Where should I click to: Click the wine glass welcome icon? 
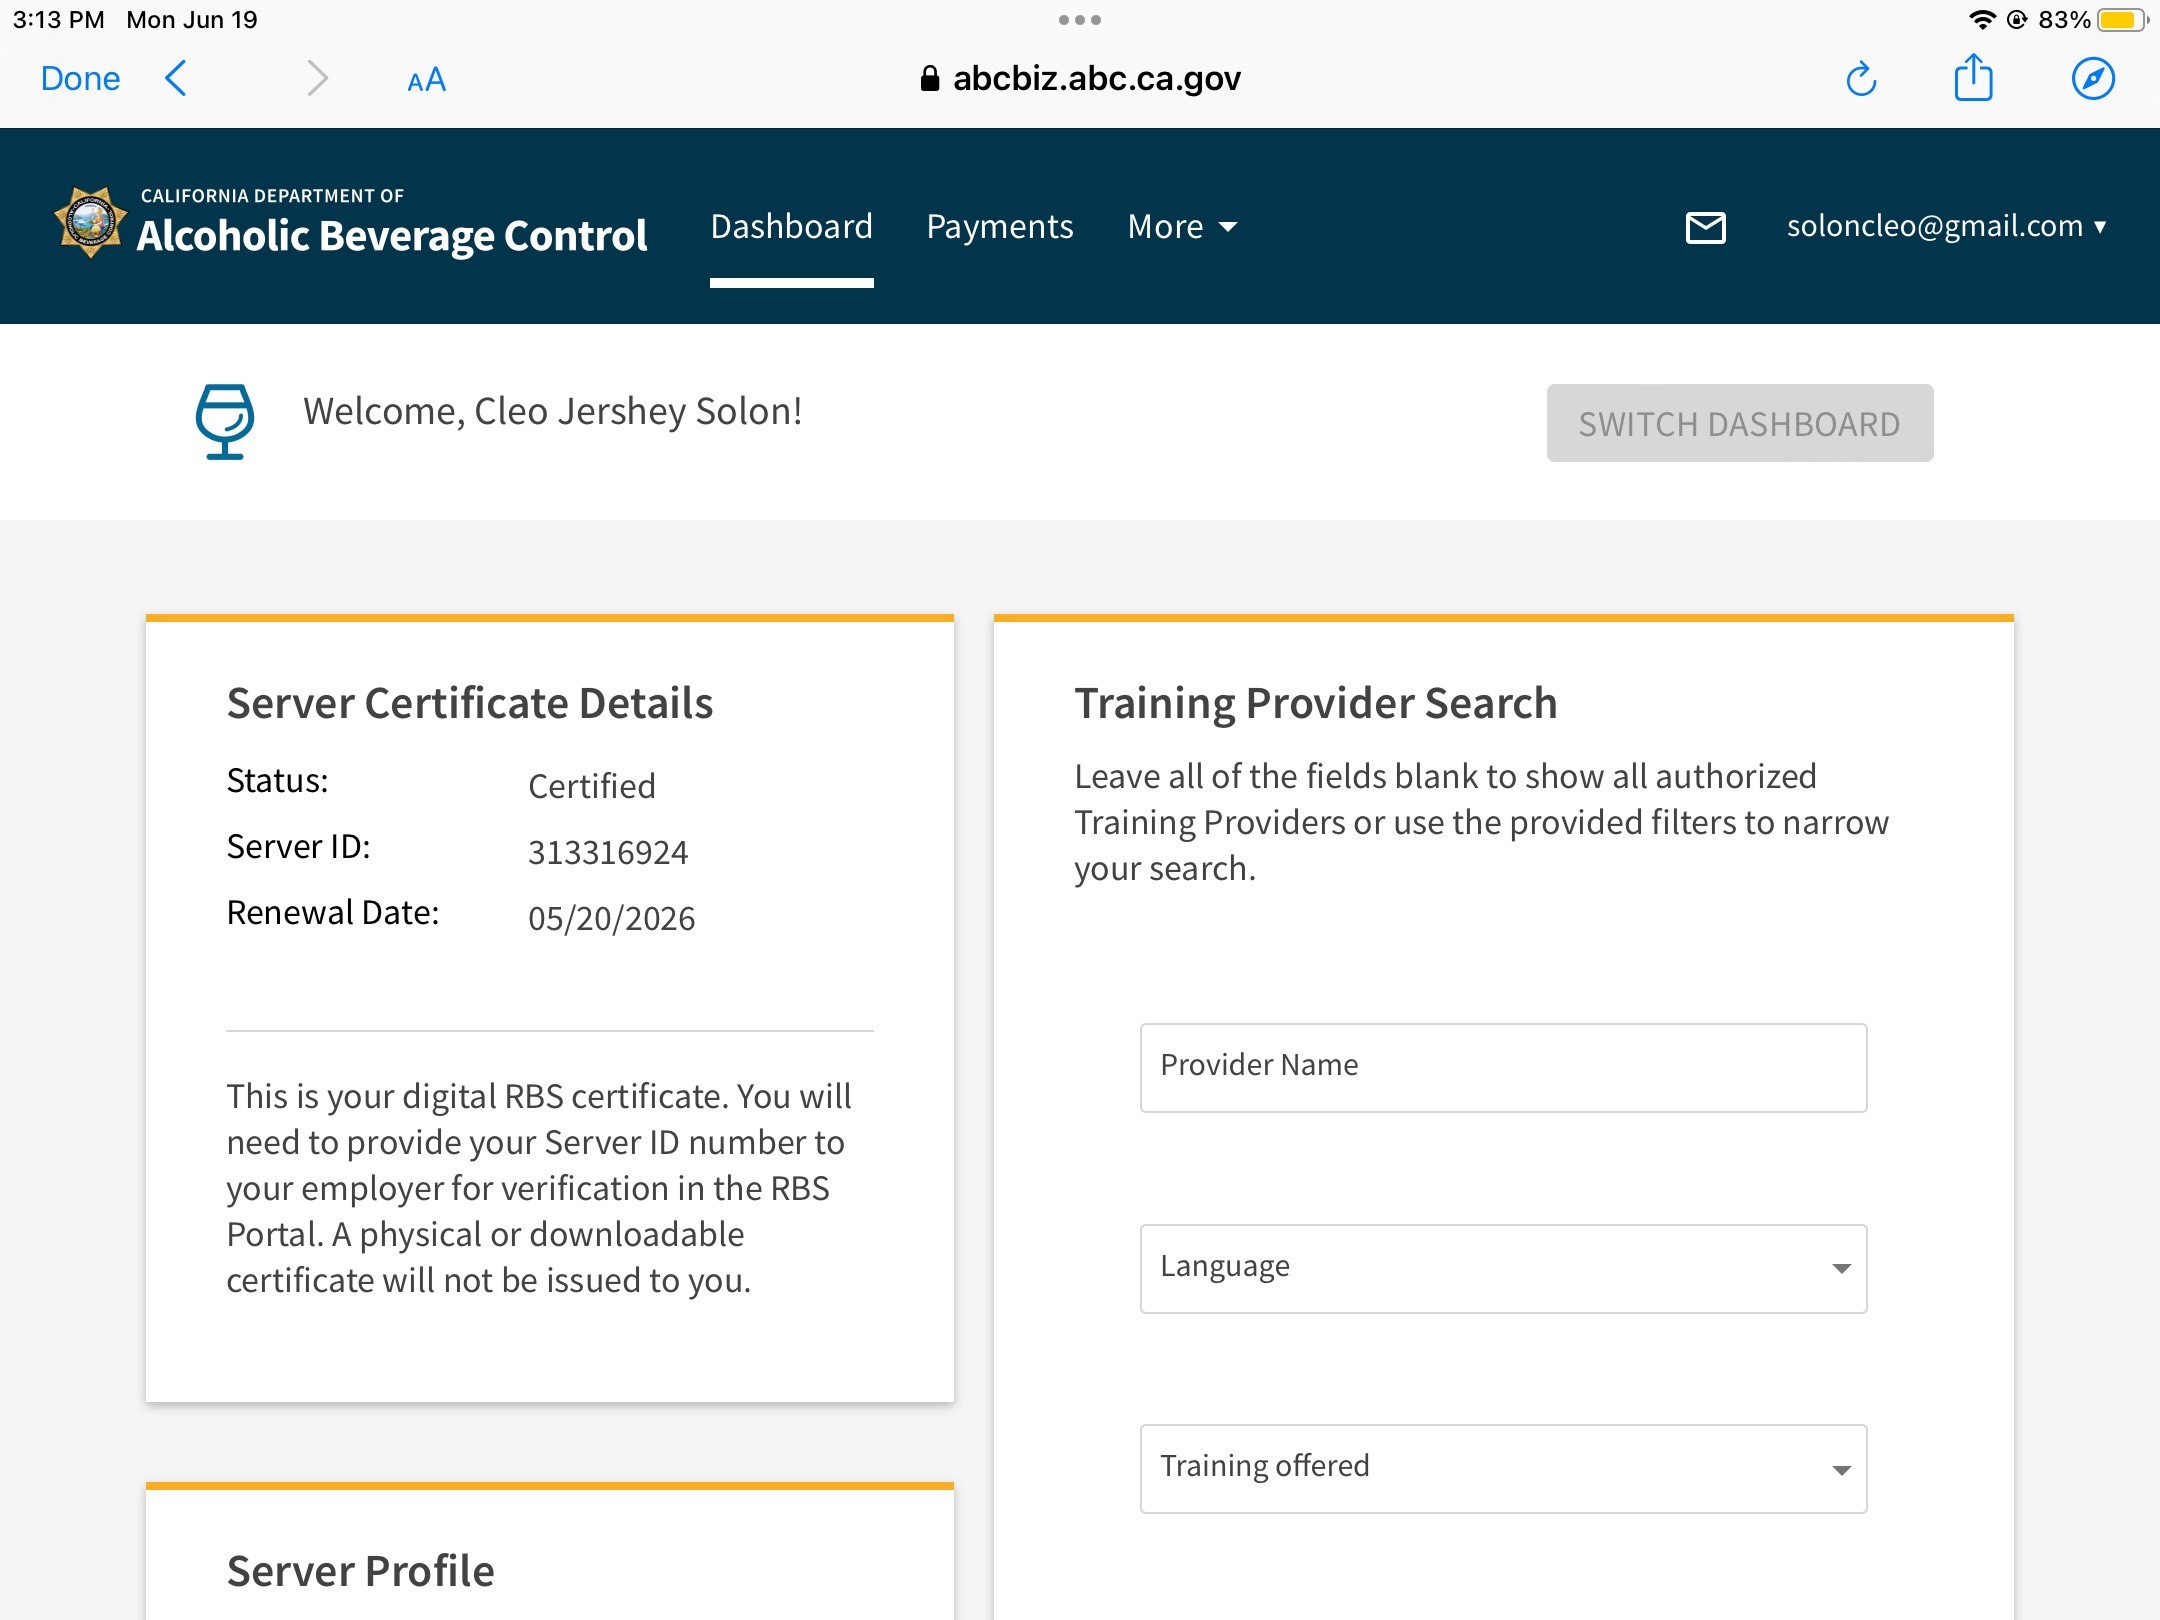(x=224, y=421)
